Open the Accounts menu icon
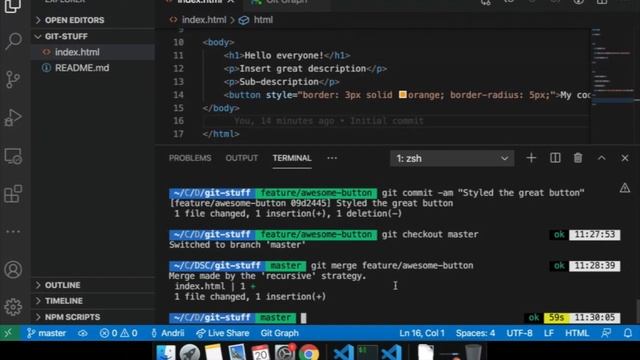Viewport: 640px width, 360px height. pyautogui.click(x=13, y=270)
